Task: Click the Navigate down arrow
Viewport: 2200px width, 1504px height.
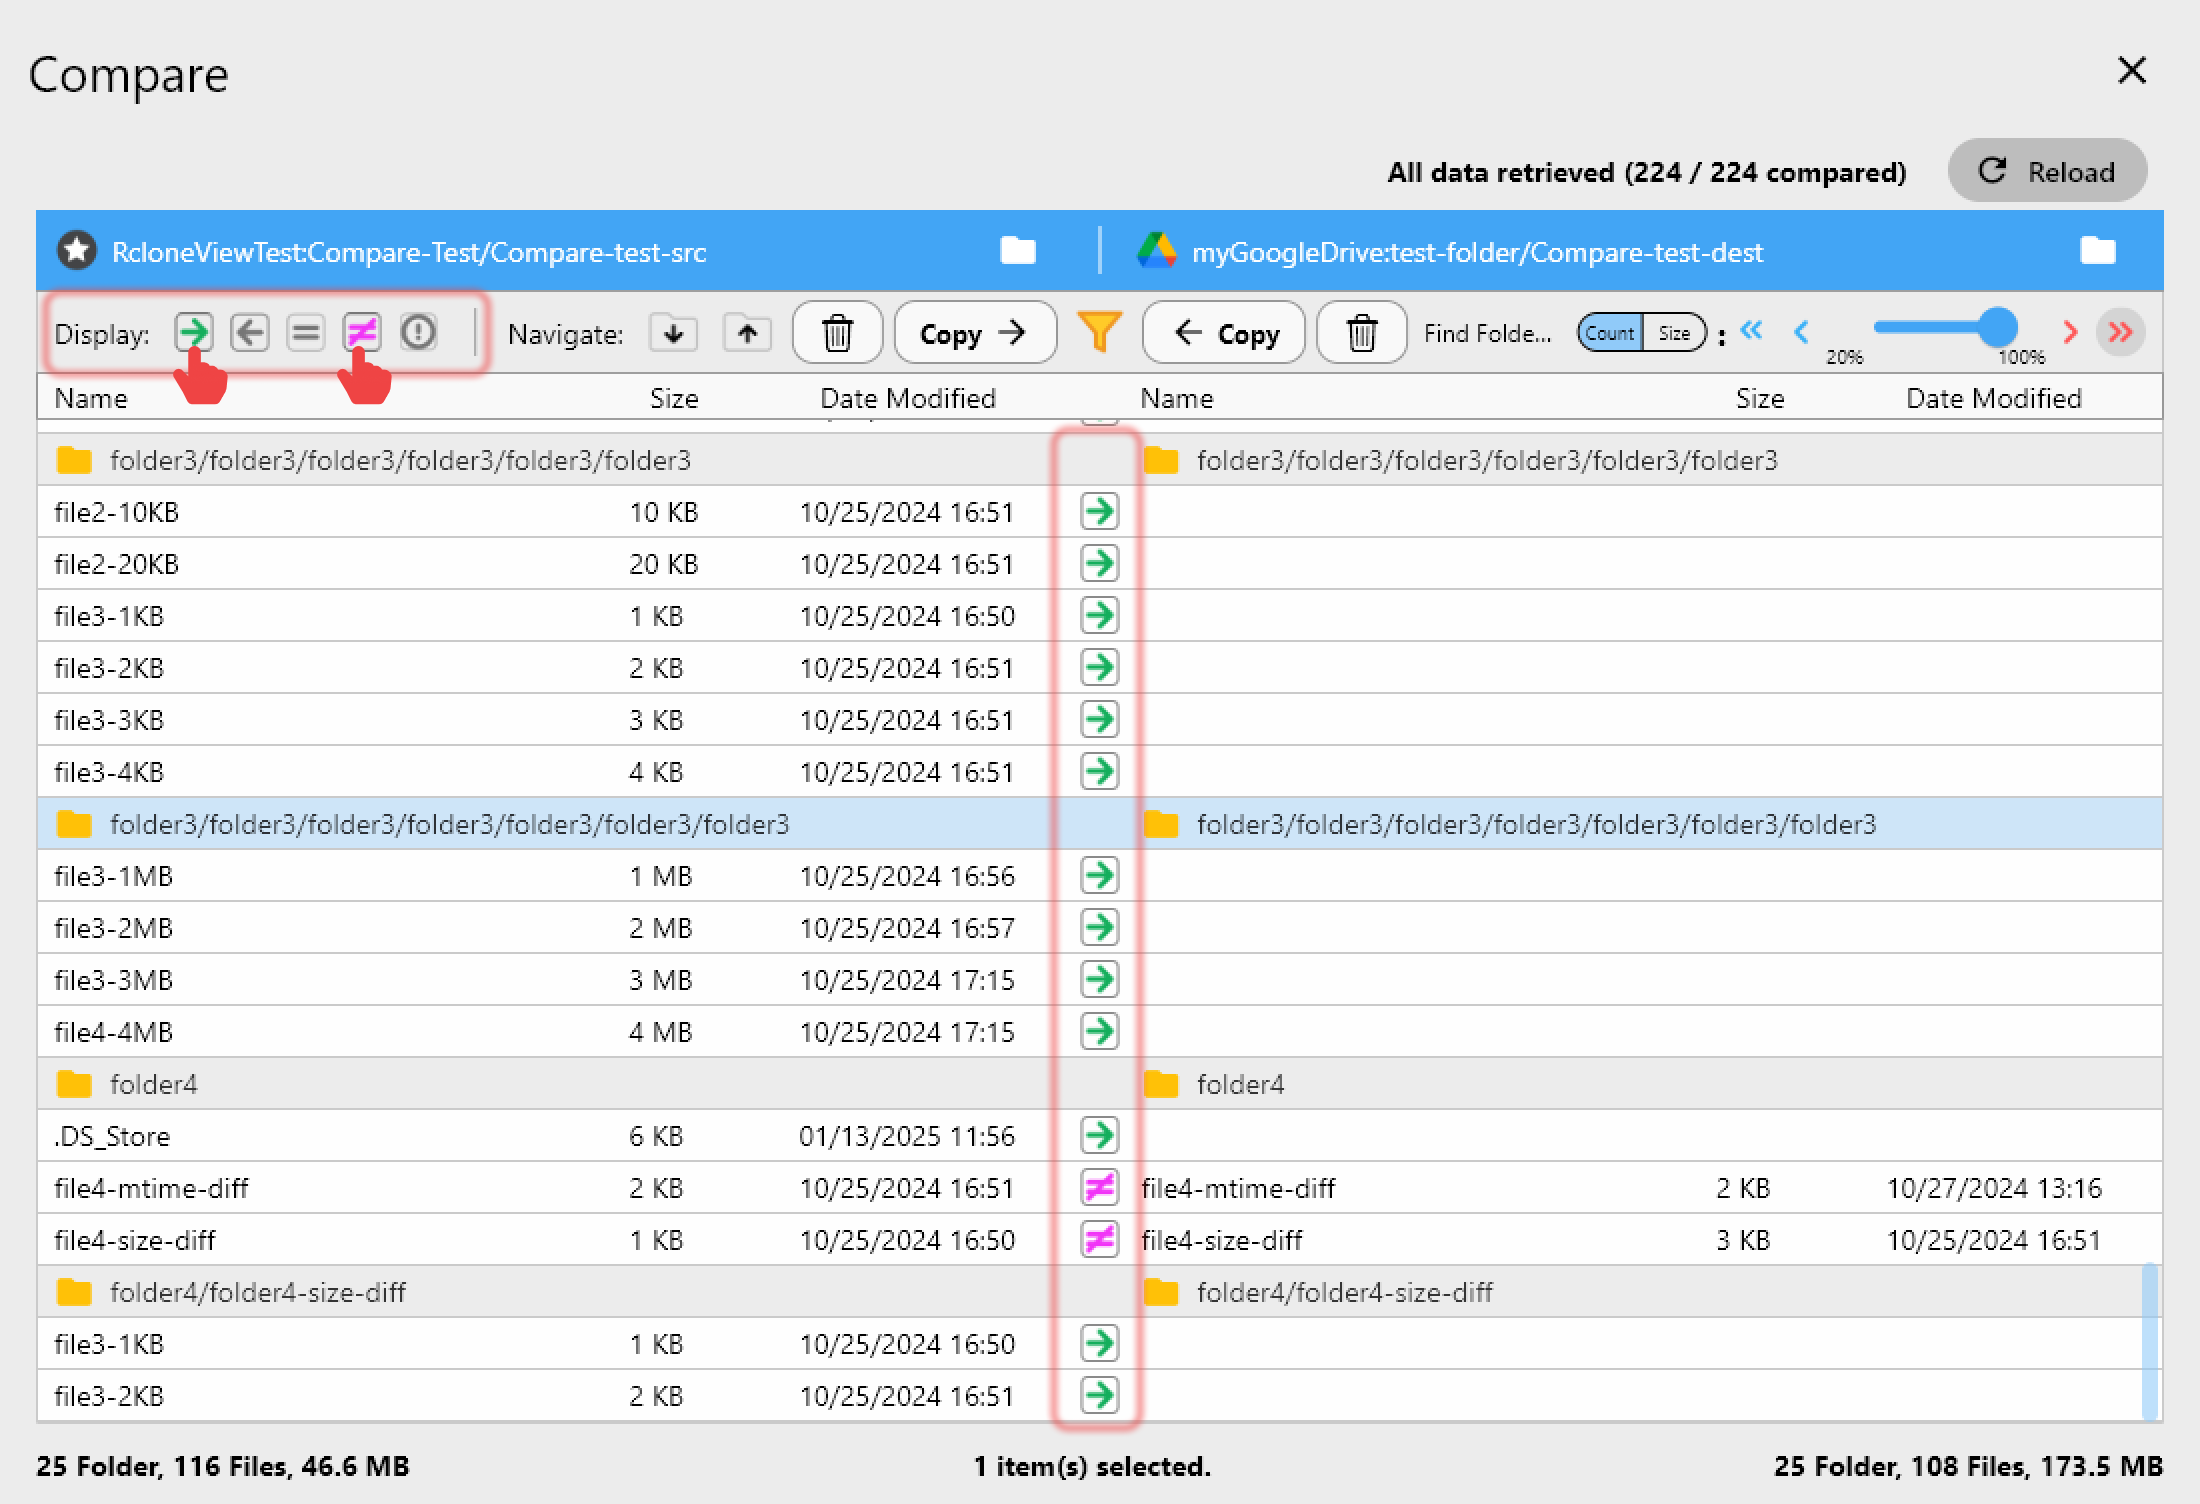Action: [673, 333]
